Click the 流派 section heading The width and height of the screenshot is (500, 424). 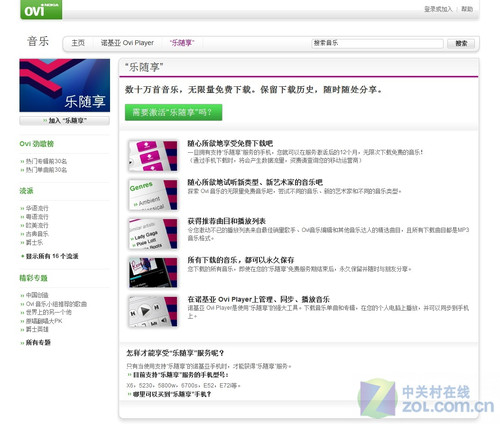click(x=26, y=191)
